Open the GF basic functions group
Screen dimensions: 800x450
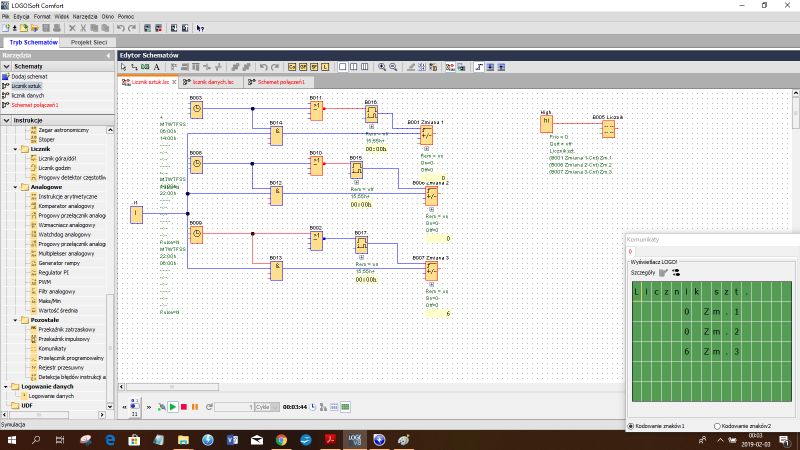point(303,67)
